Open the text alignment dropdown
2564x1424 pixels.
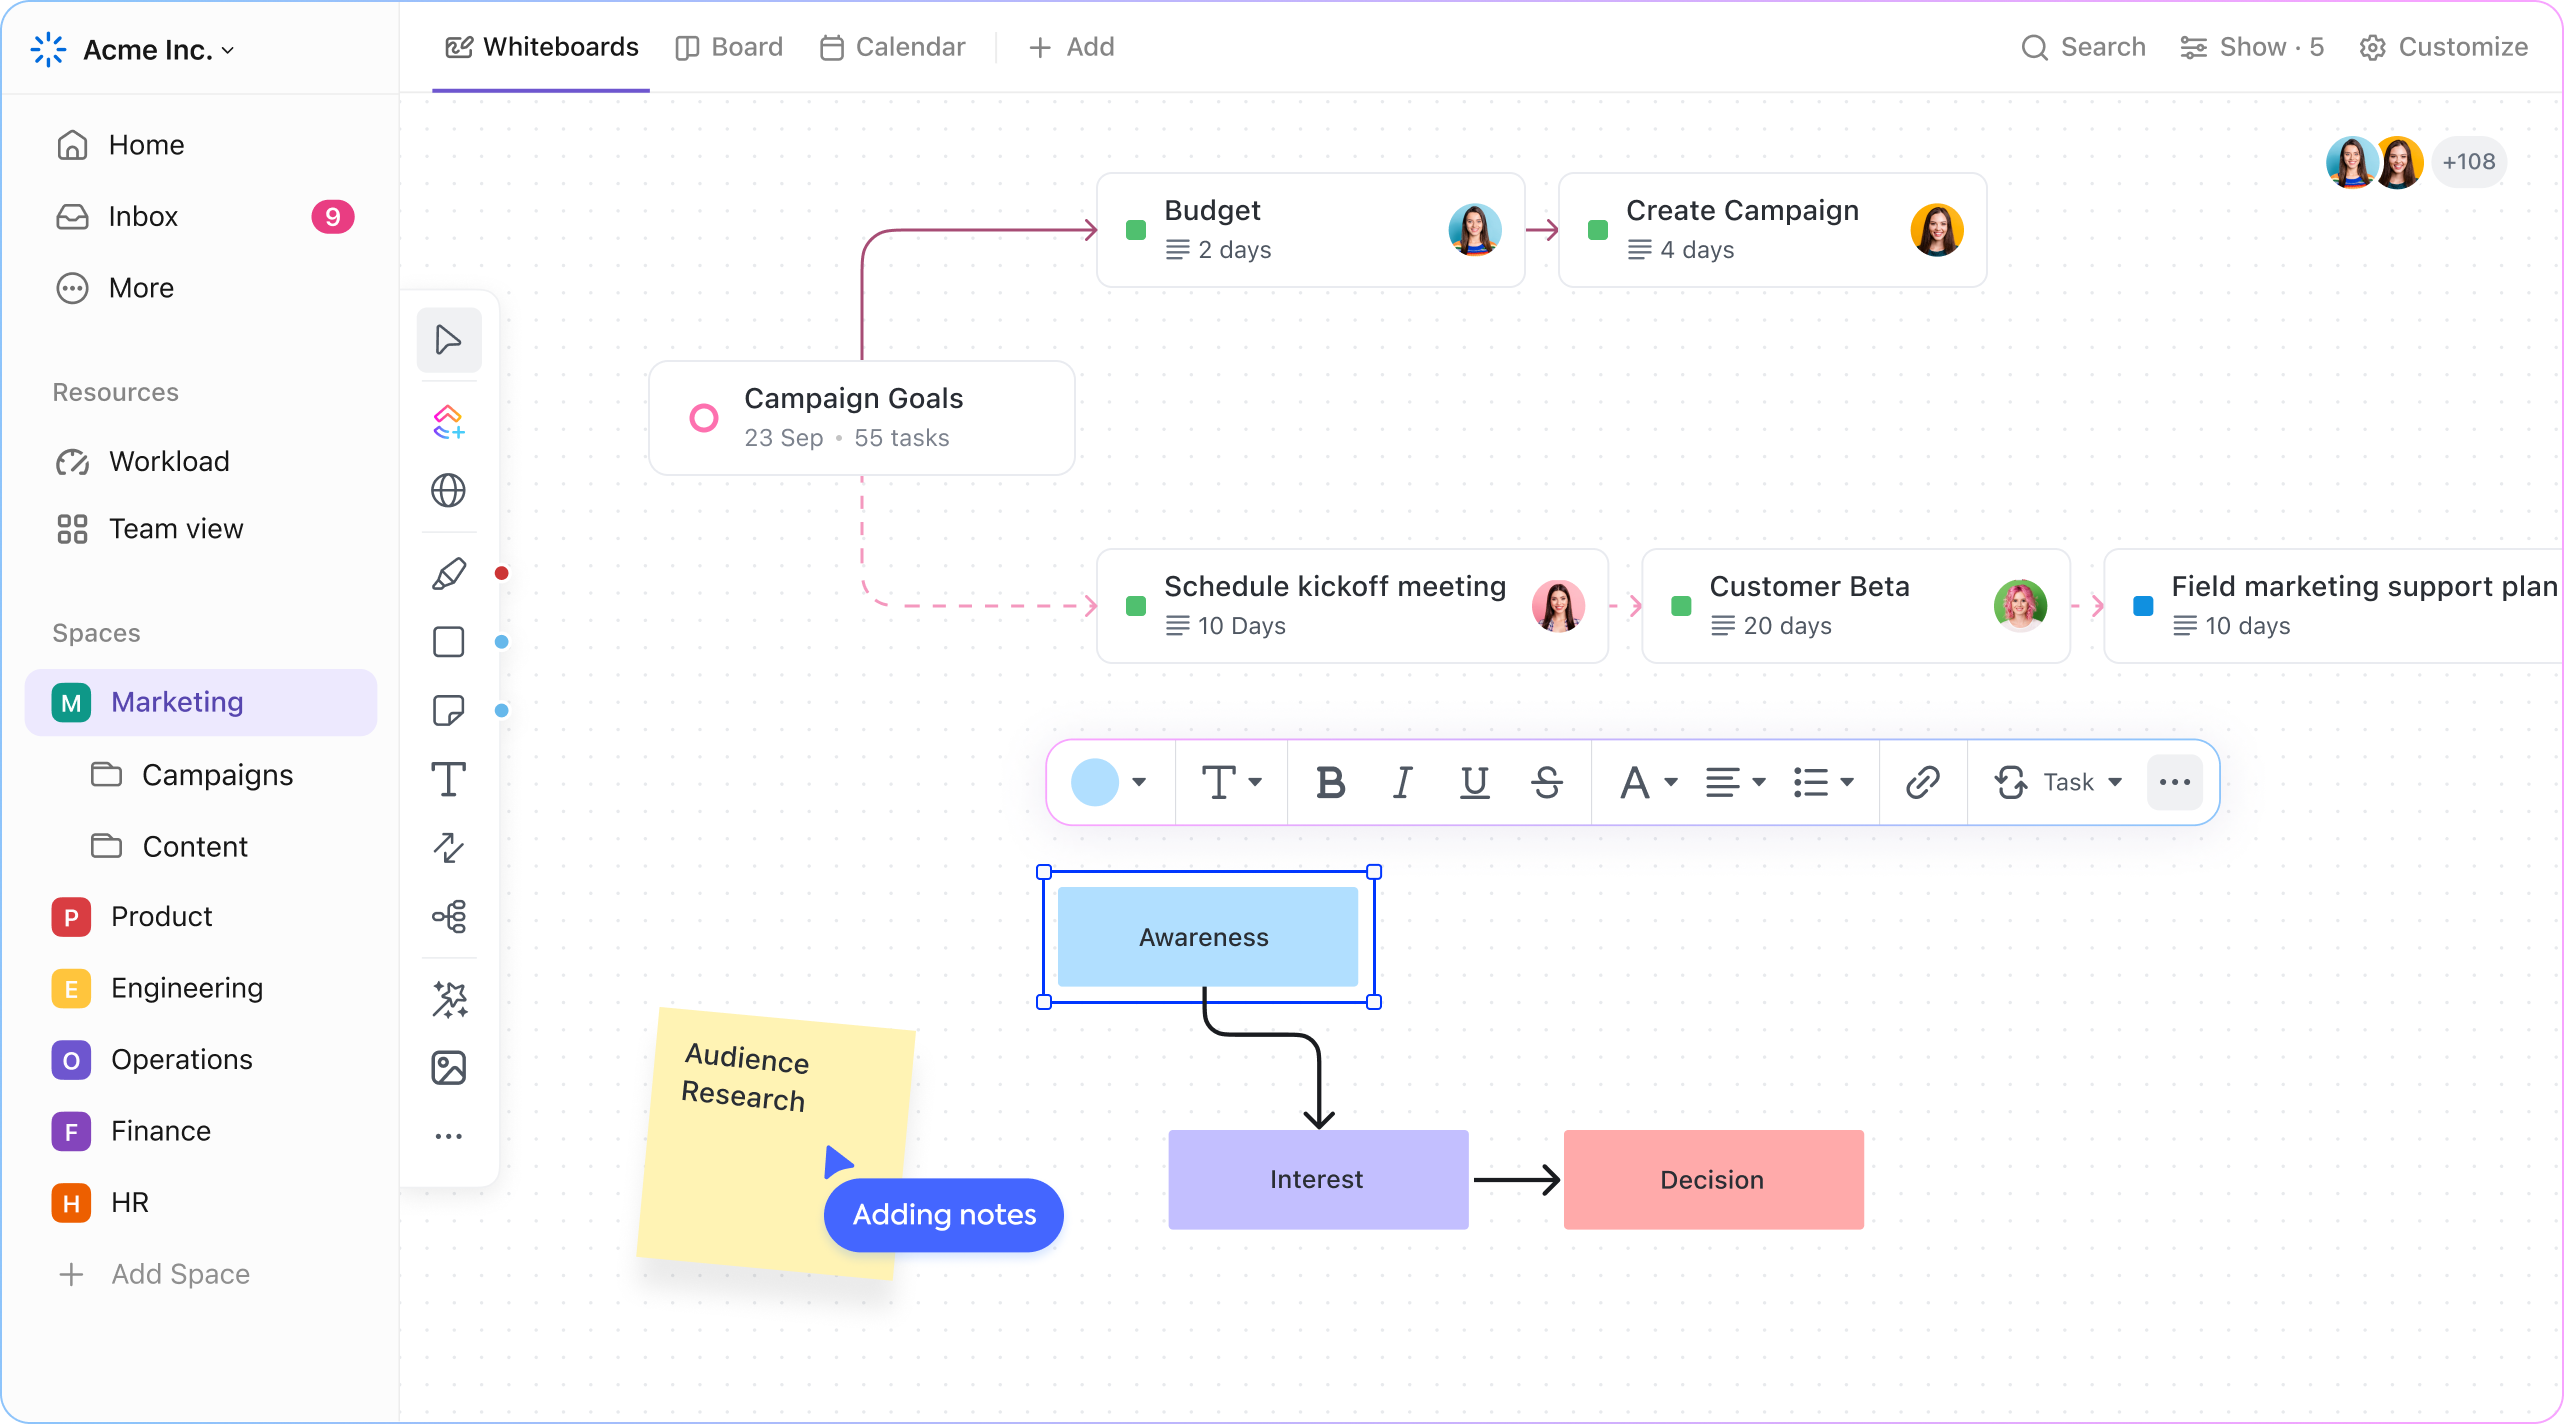point(1731,782)
